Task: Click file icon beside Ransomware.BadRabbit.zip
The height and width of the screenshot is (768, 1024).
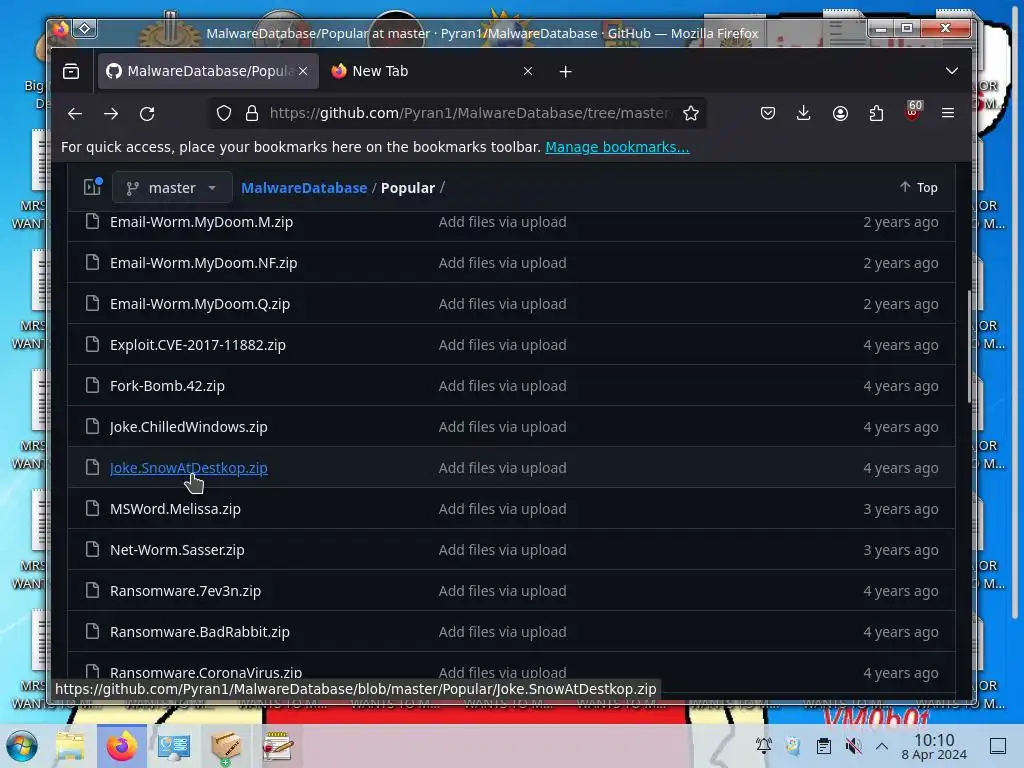Action: tap(92, 631)
